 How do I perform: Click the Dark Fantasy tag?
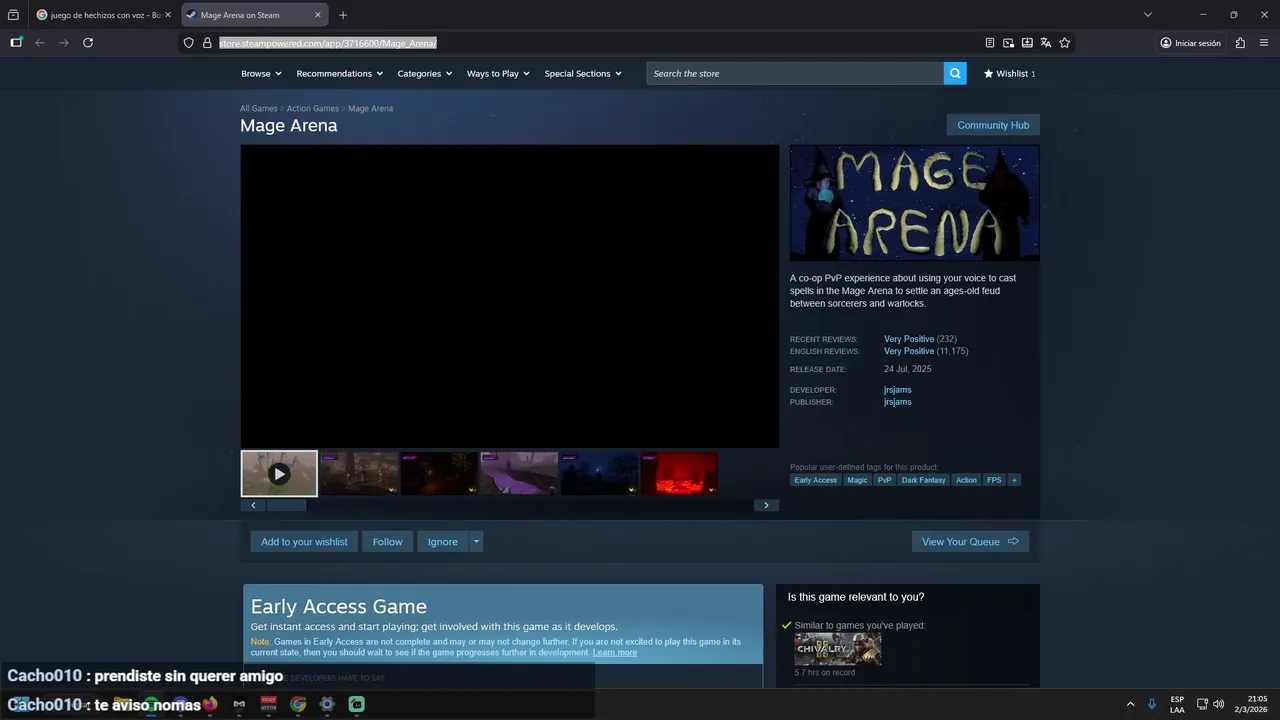923,480
